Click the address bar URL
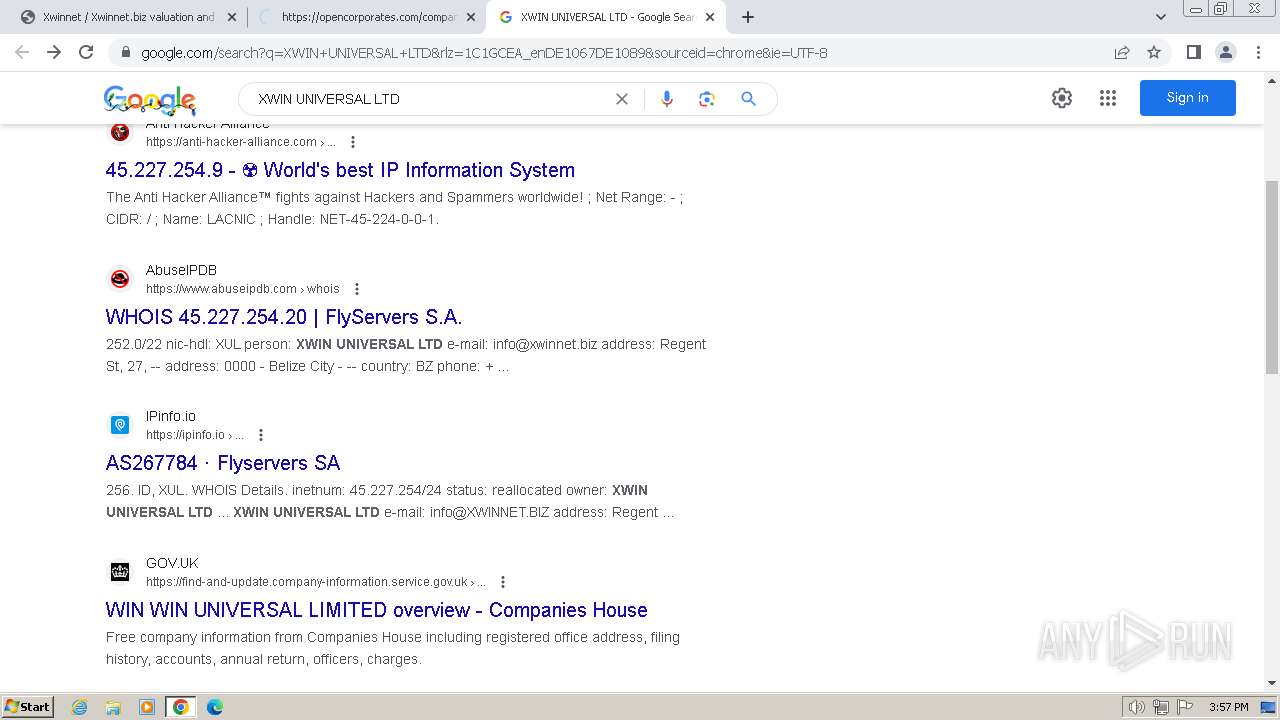The width and height of the screenshot is (1280, 720). click(484, 53)
